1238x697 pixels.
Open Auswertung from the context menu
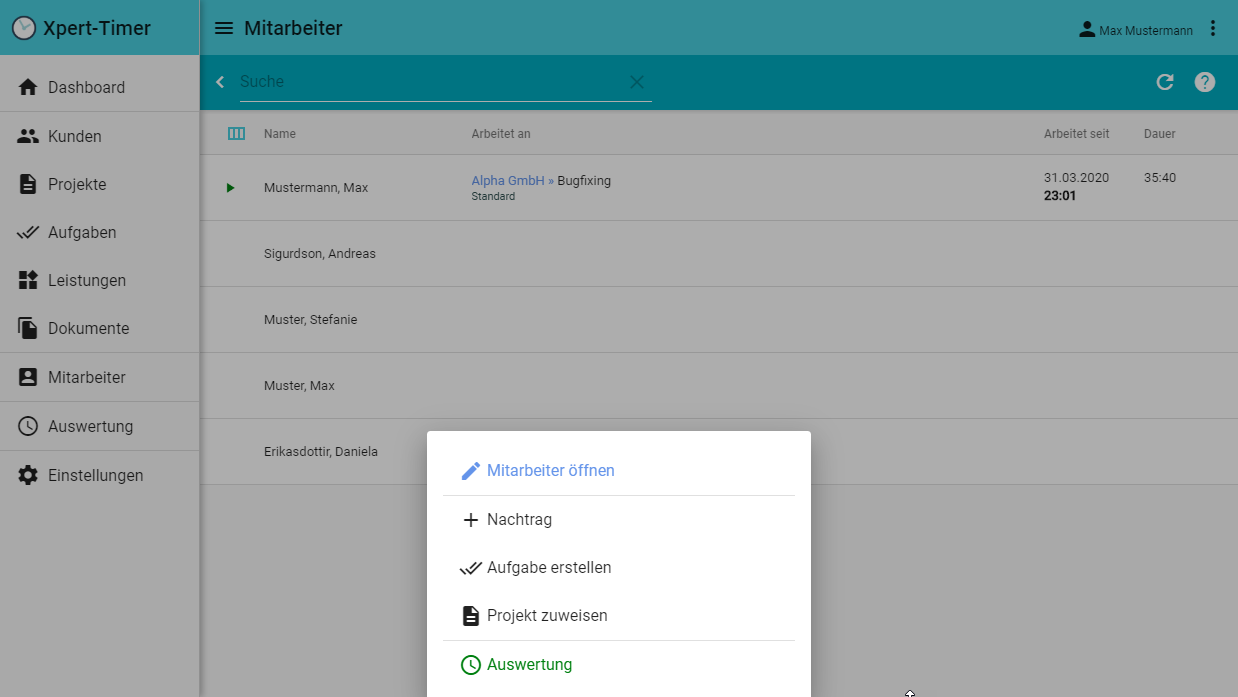click(529, 665)
